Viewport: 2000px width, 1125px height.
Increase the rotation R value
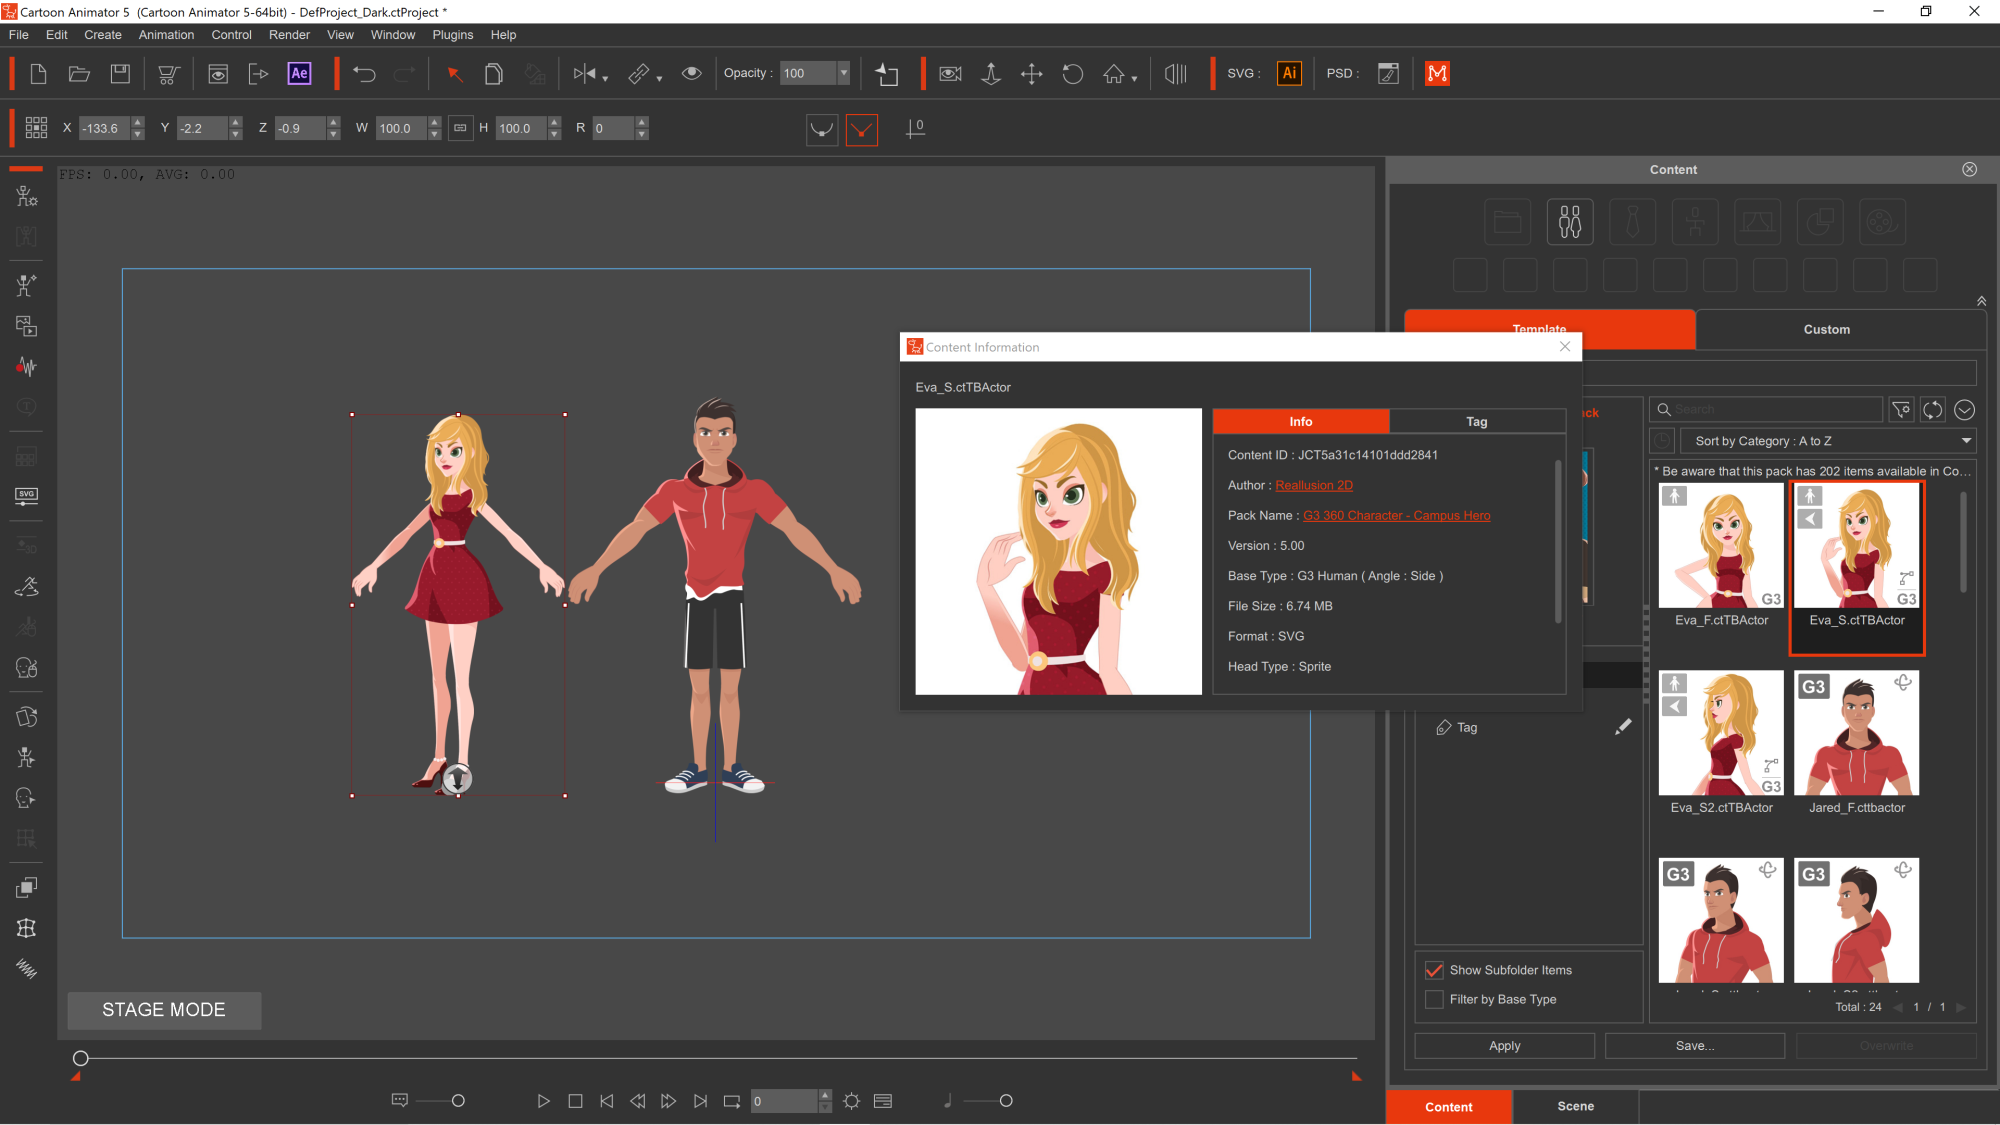pos(642,122)
